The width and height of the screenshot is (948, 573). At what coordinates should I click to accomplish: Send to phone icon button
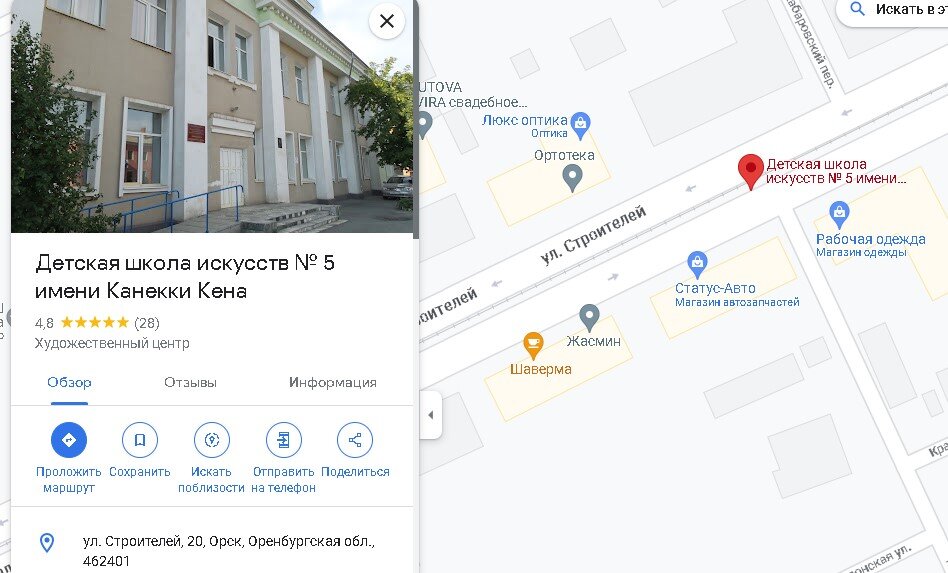click(284, 439)
